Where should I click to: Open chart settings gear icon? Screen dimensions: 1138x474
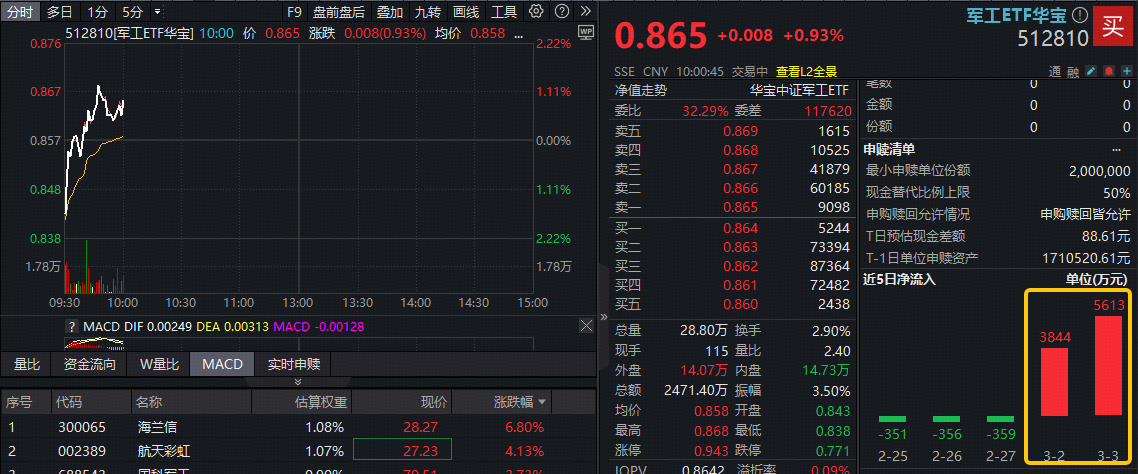[x=536, y=12]
